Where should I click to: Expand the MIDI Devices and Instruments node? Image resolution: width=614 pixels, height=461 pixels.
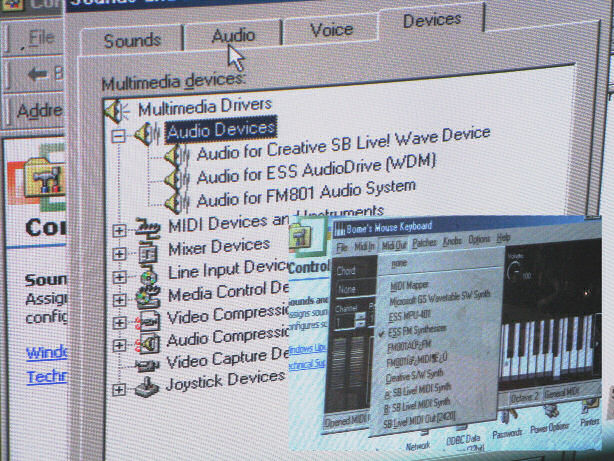pos(120,230)
